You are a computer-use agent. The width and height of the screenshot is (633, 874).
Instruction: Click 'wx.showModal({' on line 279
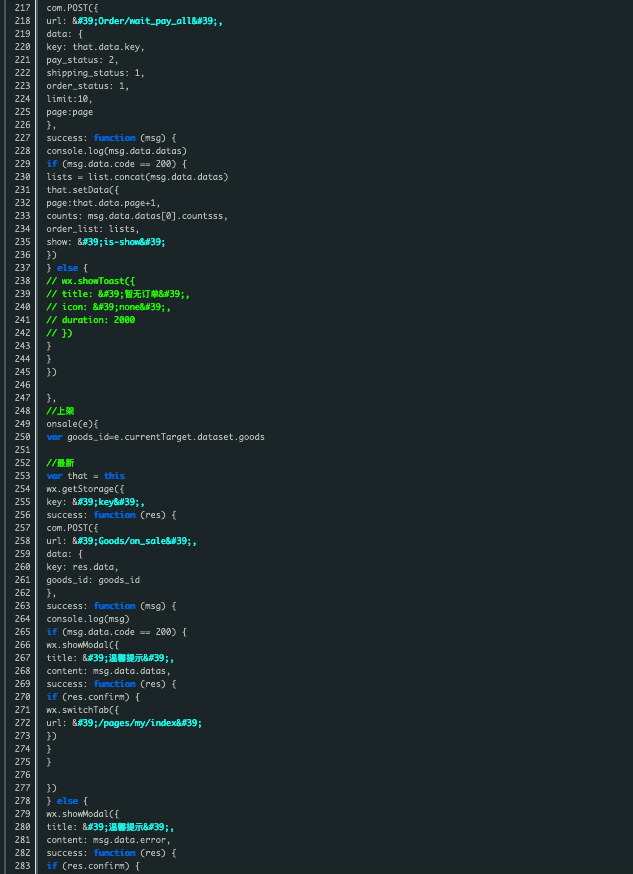tap(82, 814)
